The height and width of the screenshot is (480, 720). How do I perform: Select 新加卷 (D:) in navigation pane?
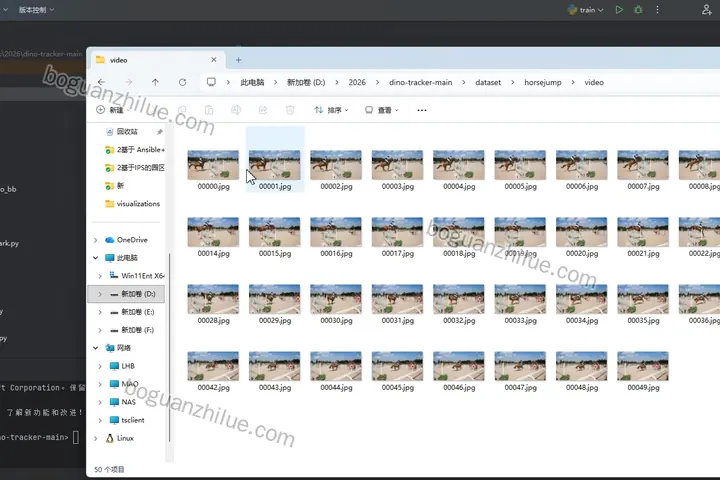pos(126,294)
